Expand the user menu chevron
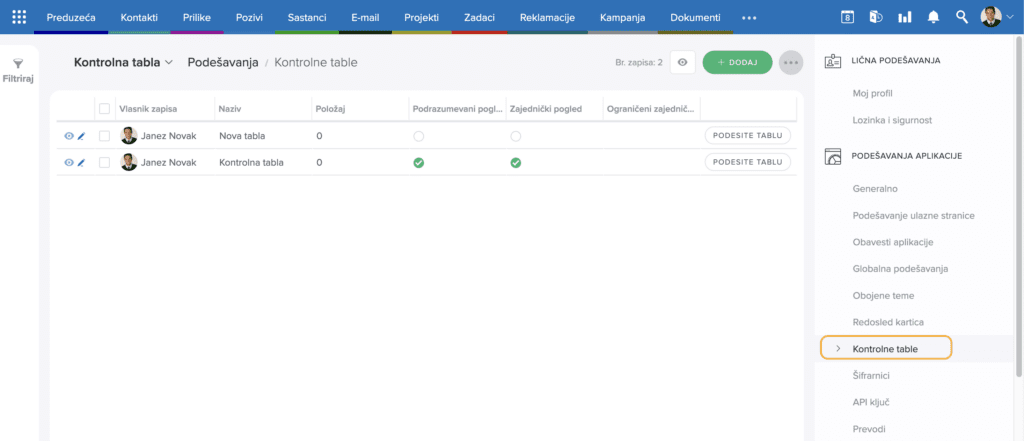Image resolution: width=1024 pixels, height=441 pixels. click(1010, 18)
